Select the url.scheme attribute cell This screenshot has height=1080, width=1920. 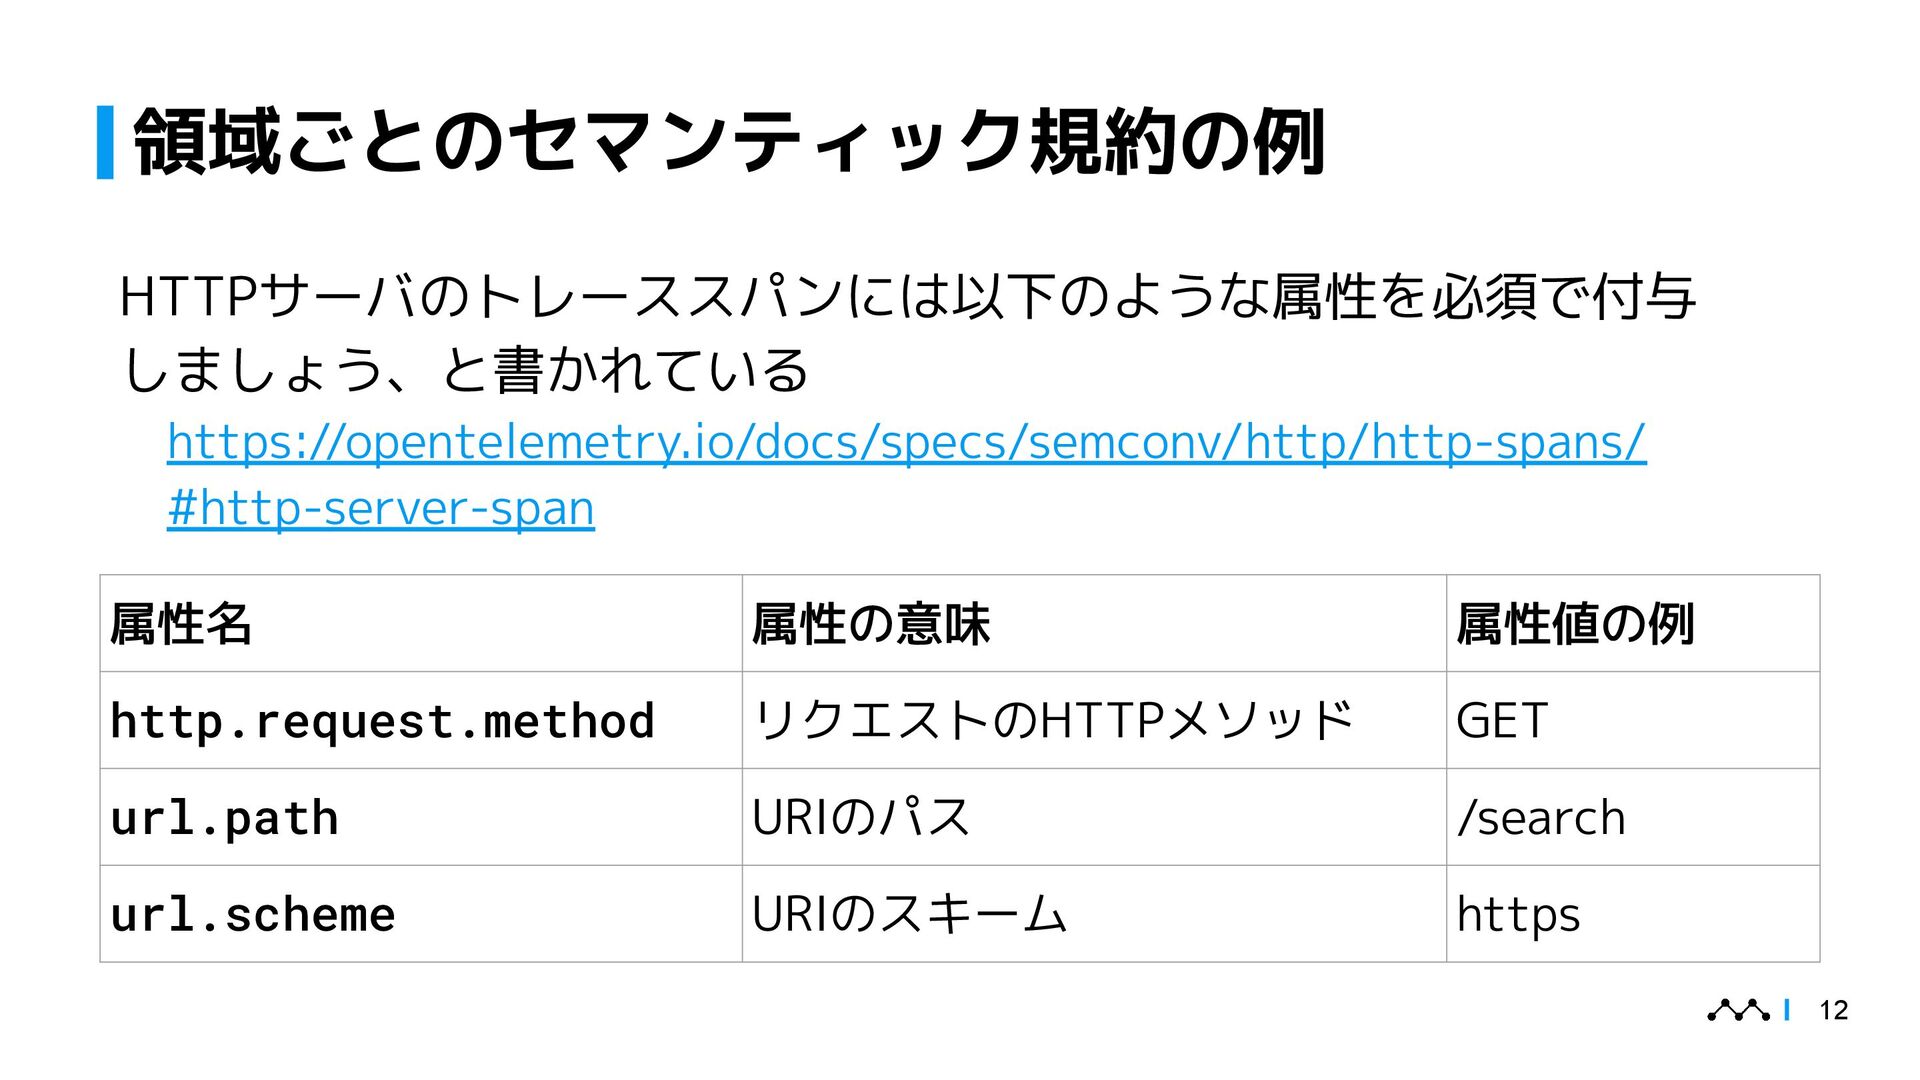point(421,914)
